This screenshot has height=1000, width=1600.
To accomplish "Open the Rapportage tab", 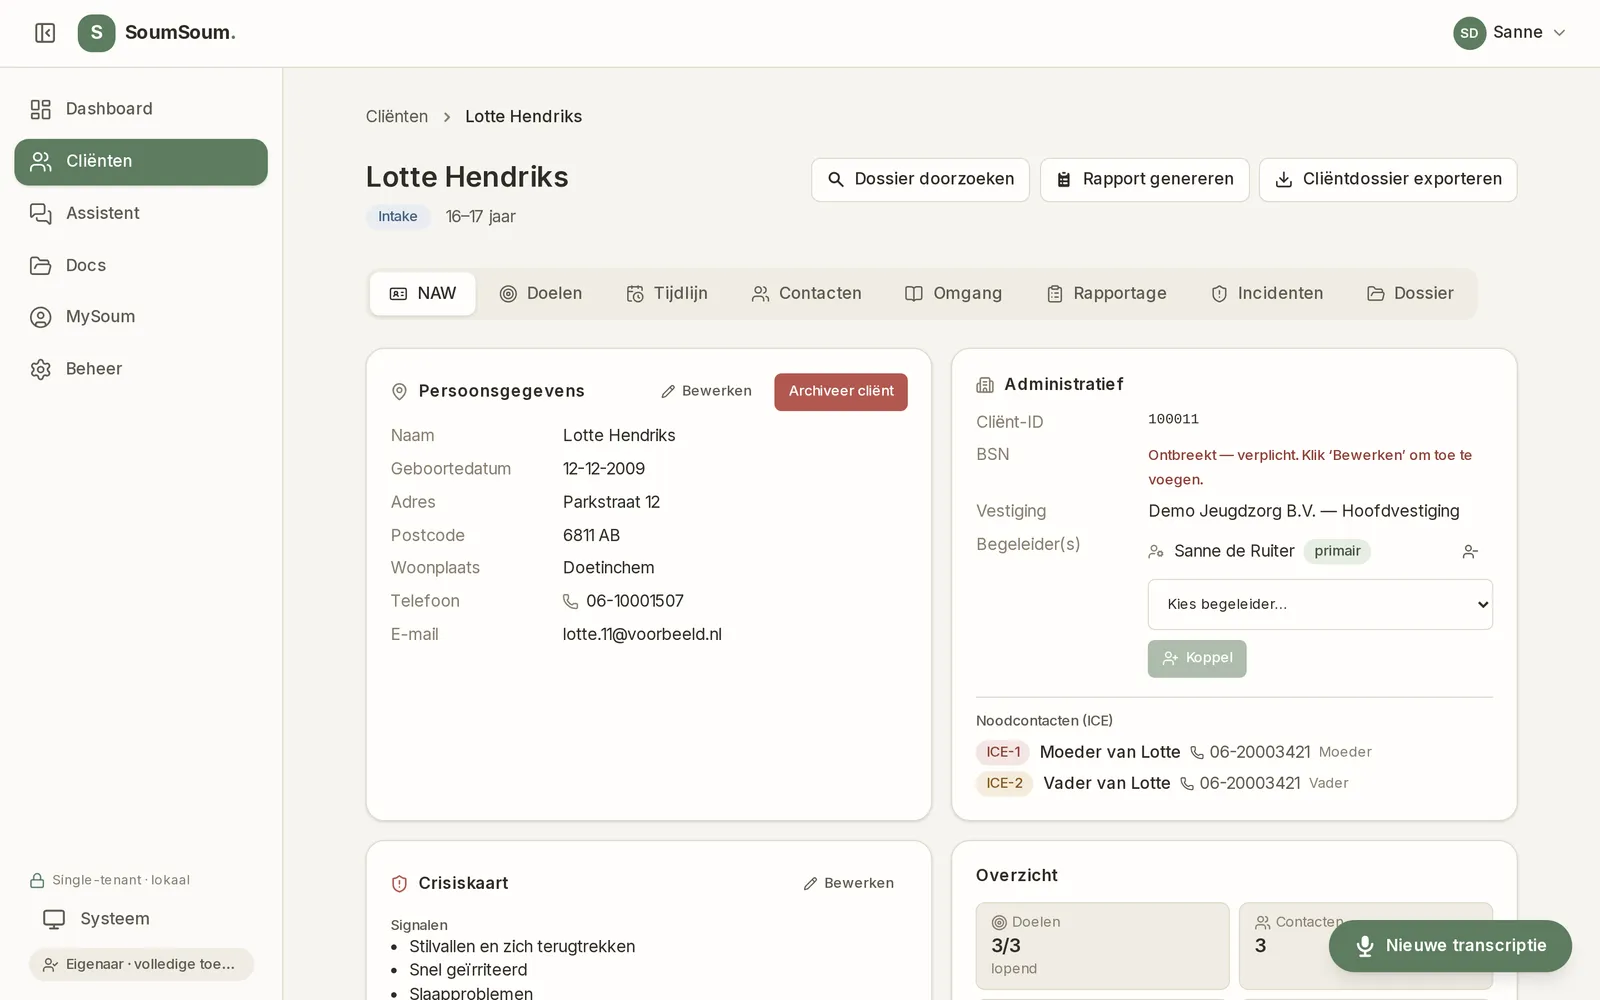I will coord(1107,294).
